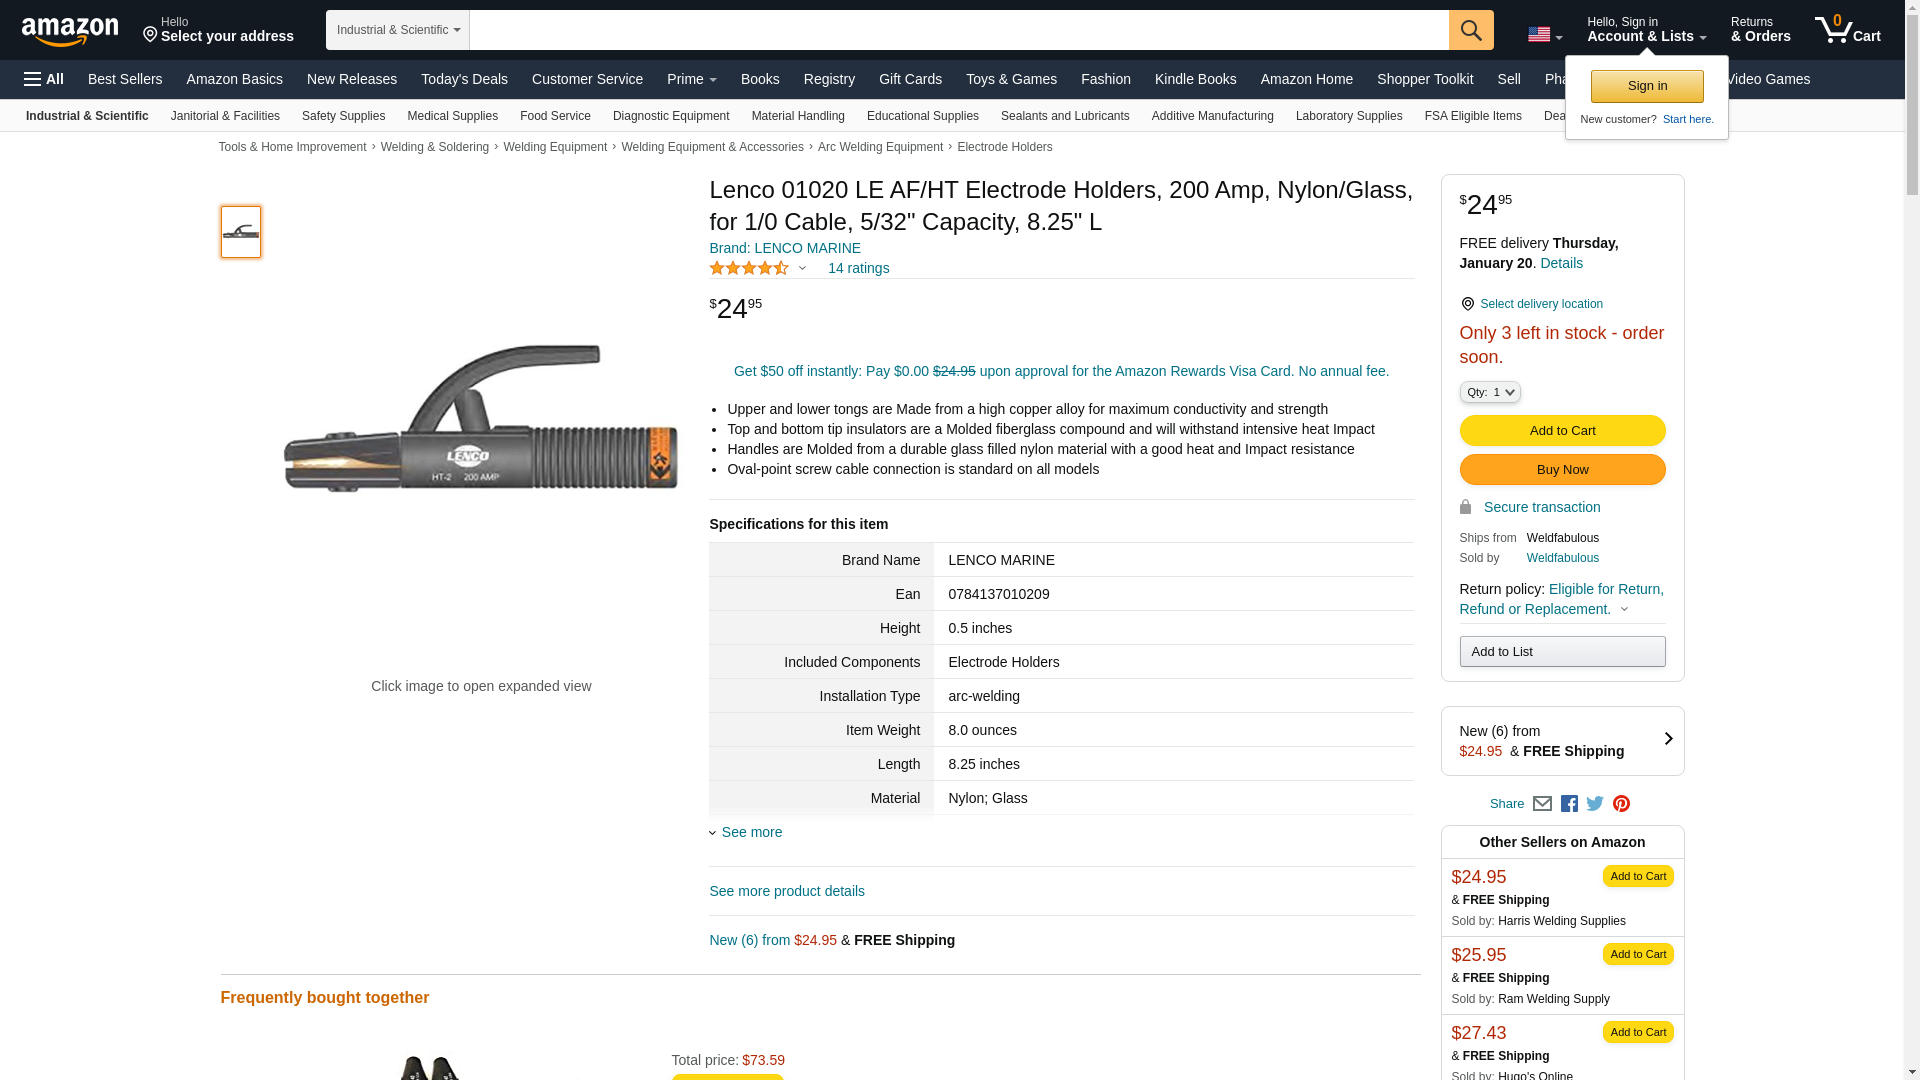The width and height of the screenshot is (1920, 1080).
Task: Expand star rating breakdown arrow
Action: [x=802, y=268]
